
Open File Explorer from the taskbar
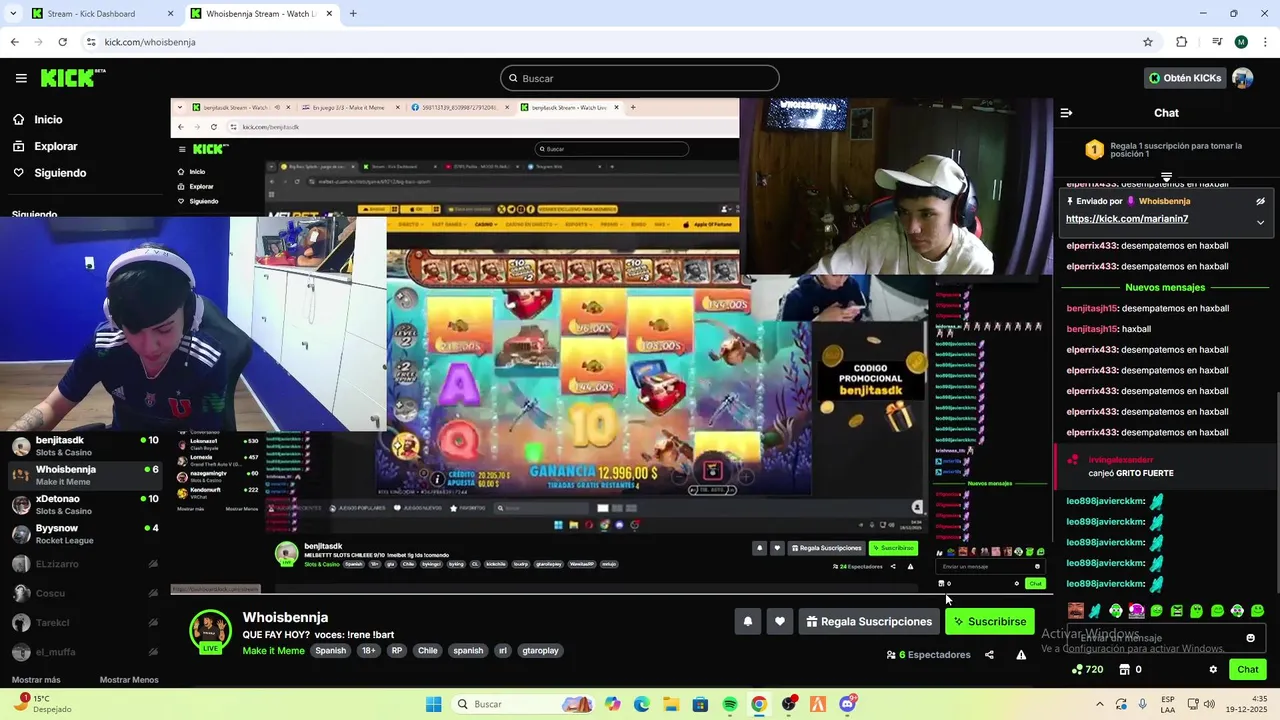[x=671, y=704]
